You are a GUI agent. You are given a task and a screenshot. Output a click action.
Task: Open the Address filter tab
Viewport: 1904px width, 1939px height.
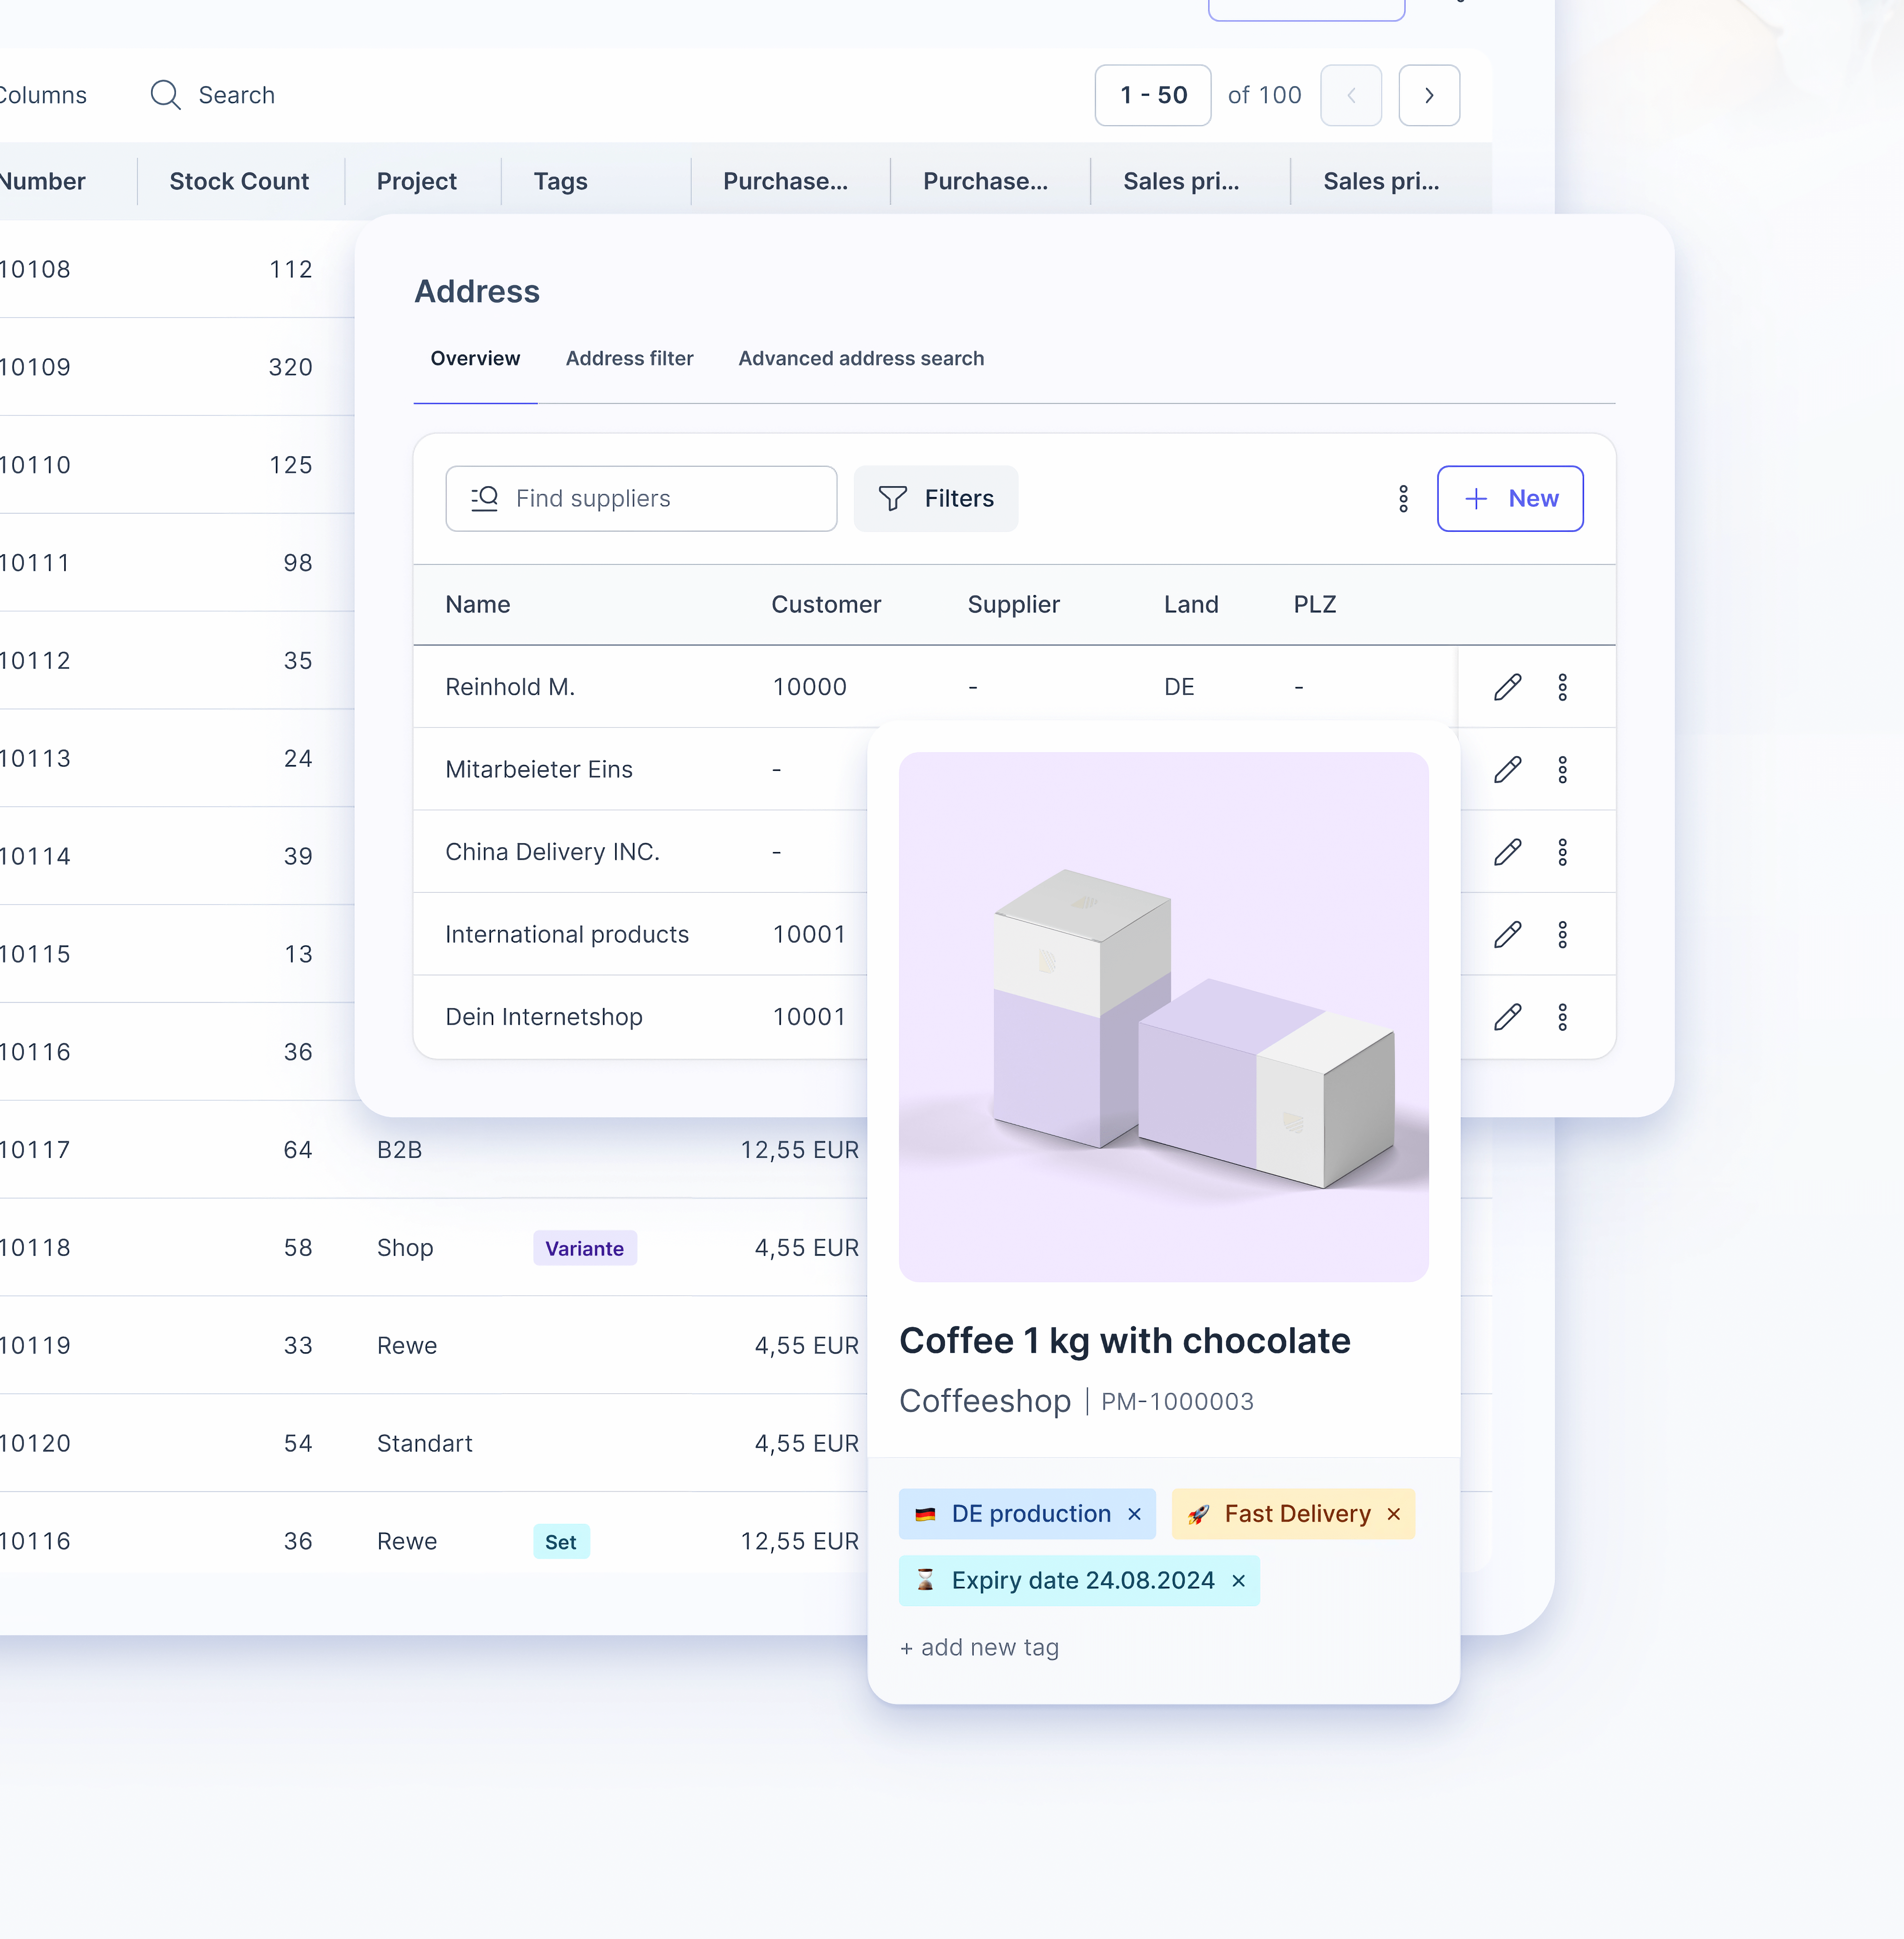pos(629,358)
